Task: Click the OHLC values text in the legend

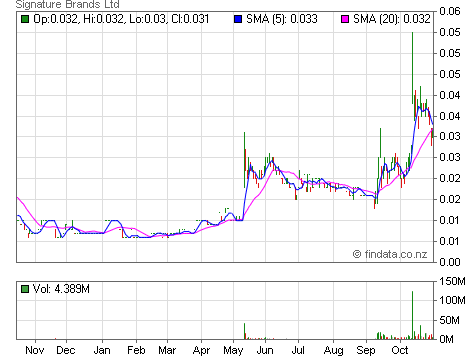Action: [x=121, y=19]
